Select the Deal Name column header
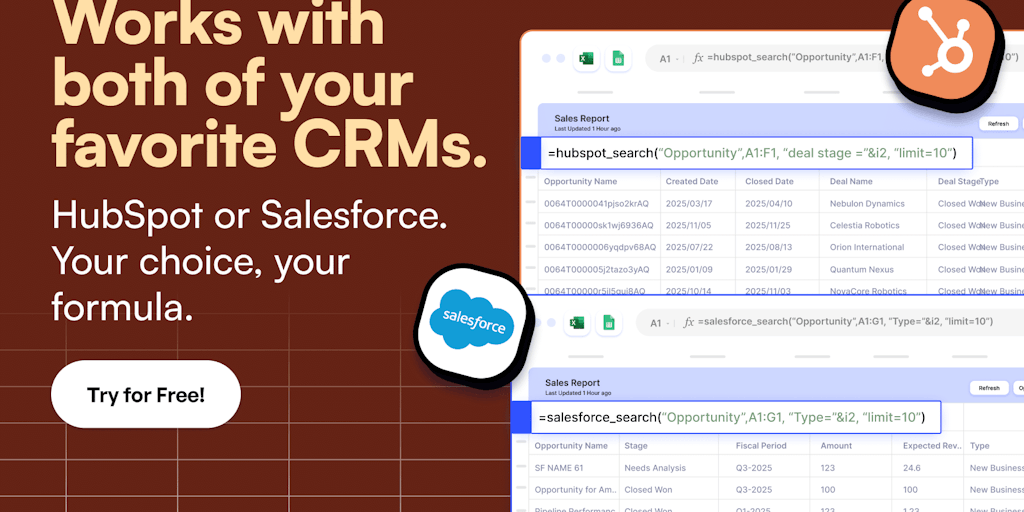Viewport: 1024px width, 512px height. pyautogui.click(x=851, y=182)
